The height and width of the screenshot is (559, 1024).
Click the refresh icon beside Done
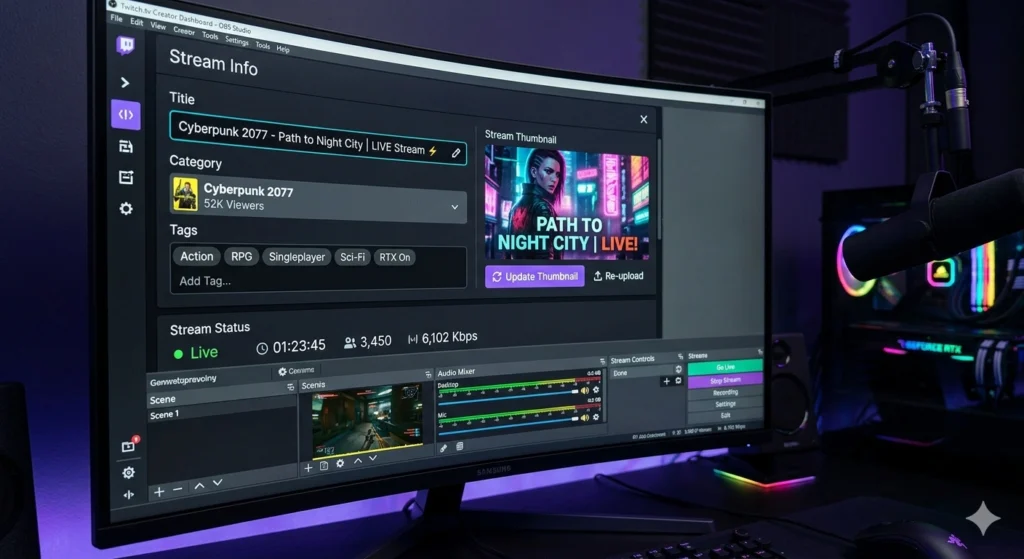[x=679, y=369]
